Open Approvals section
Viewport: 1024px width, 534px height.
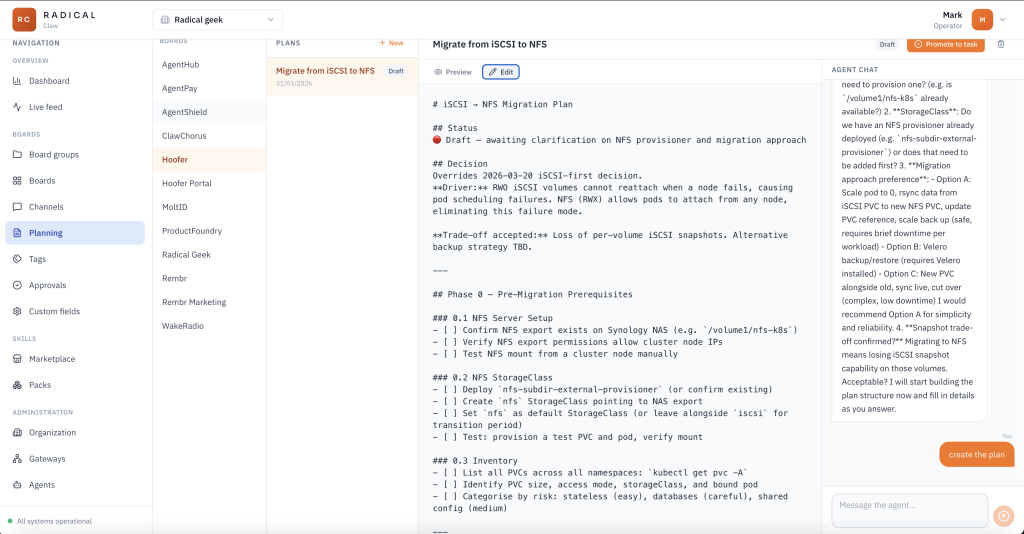point(48,285)
